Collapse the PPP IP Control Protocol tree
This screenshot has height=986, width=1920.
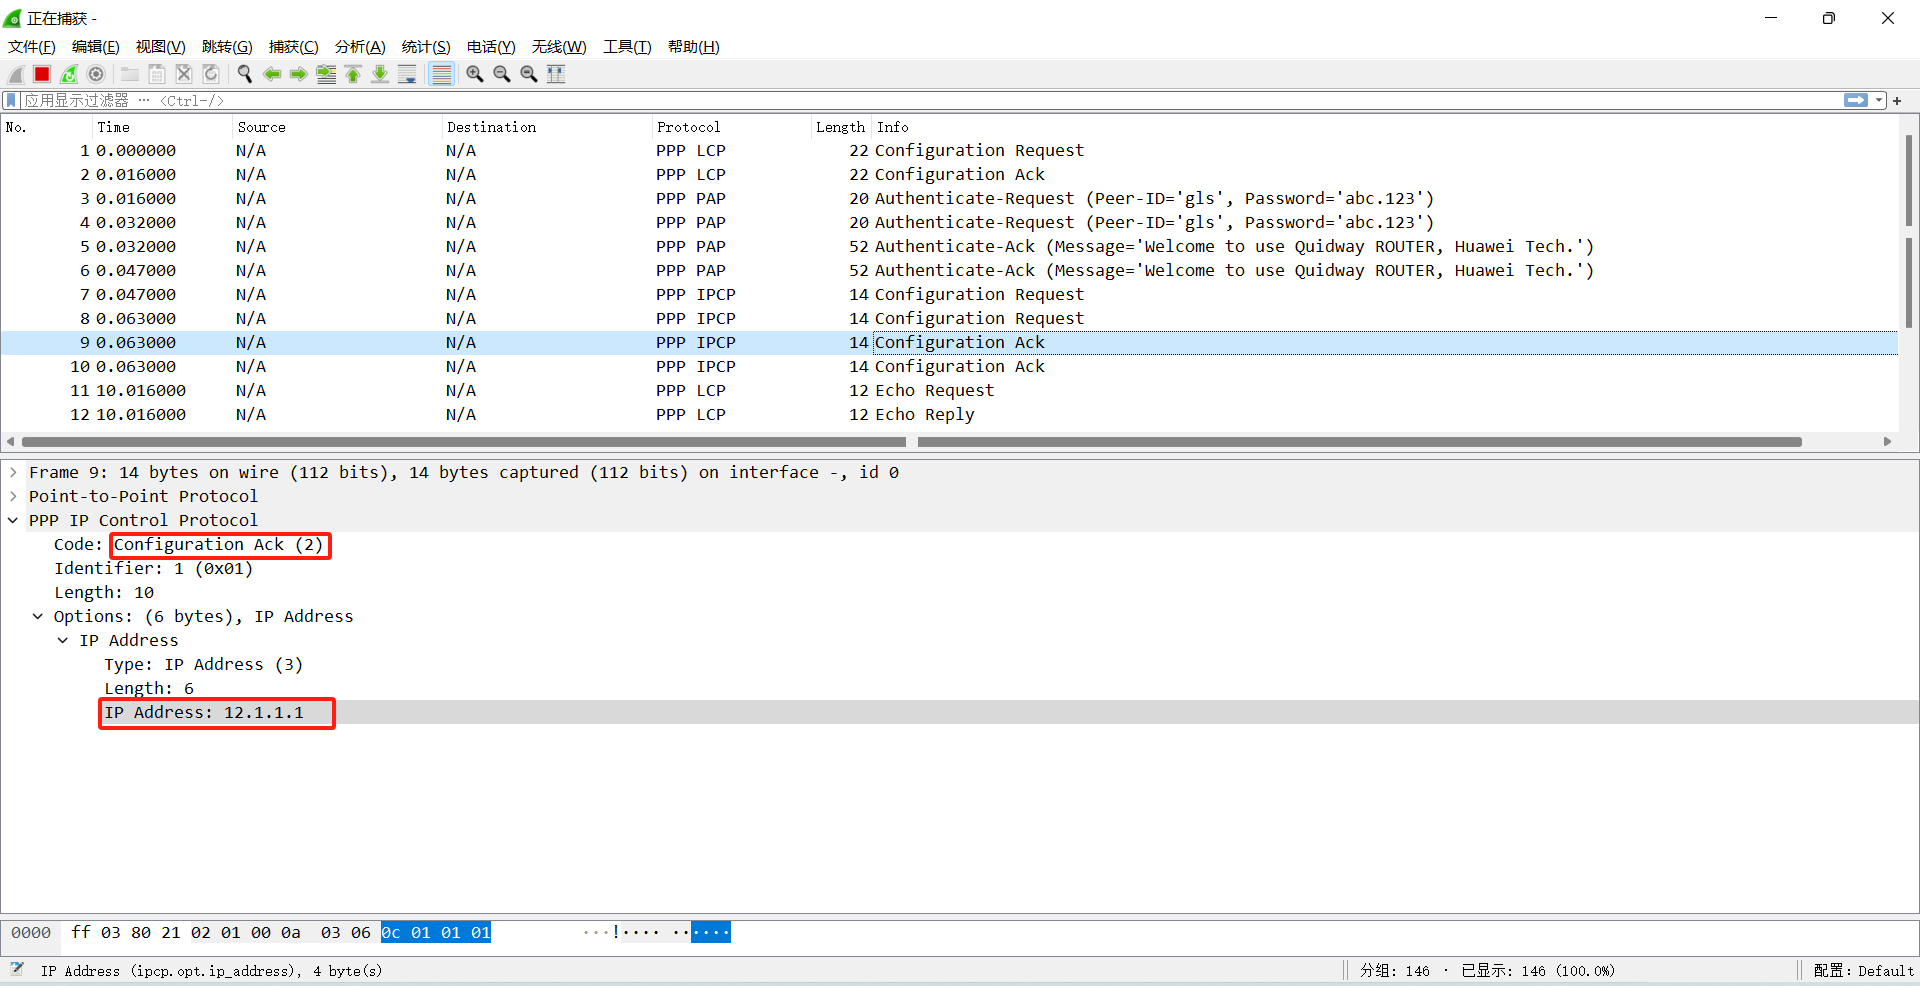point(13,520)
